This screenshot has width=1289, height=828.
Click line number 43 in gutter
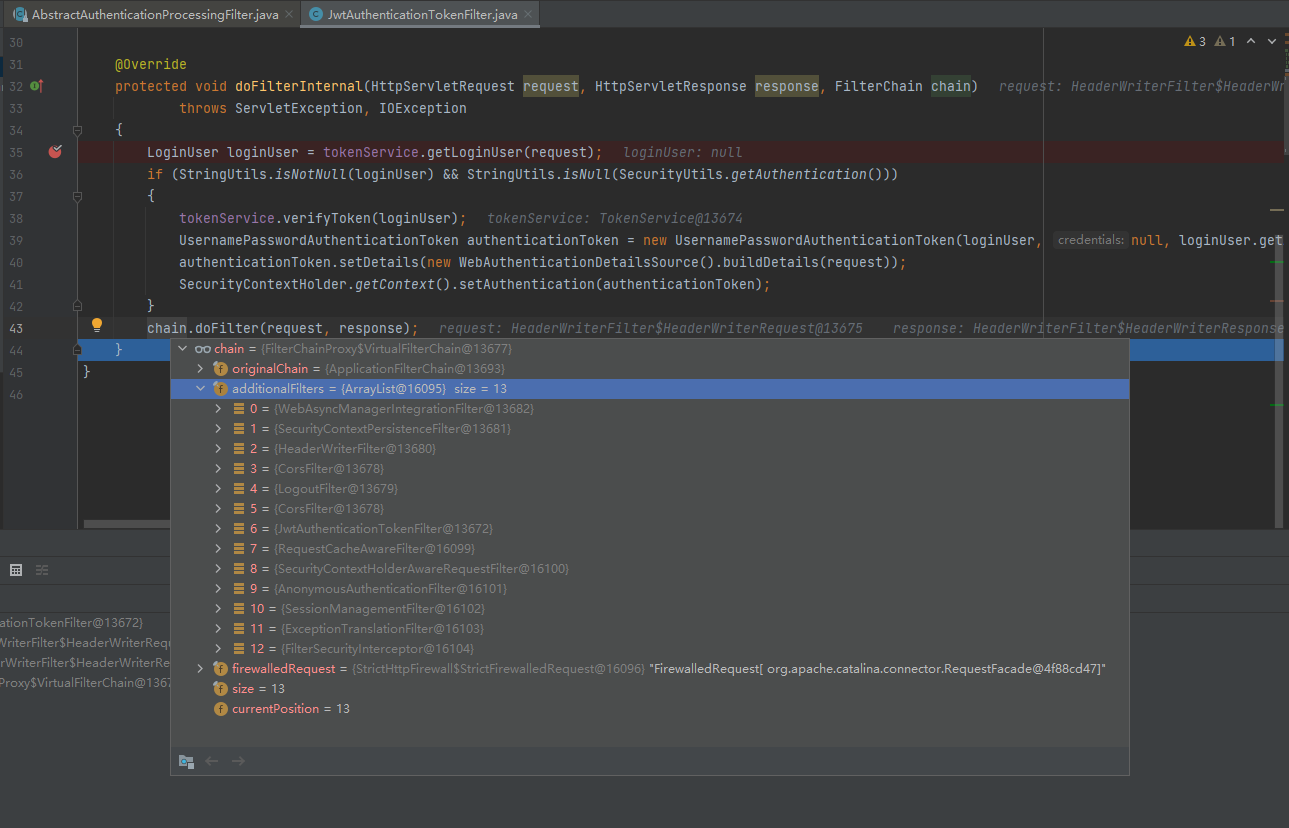click(15, 328)
